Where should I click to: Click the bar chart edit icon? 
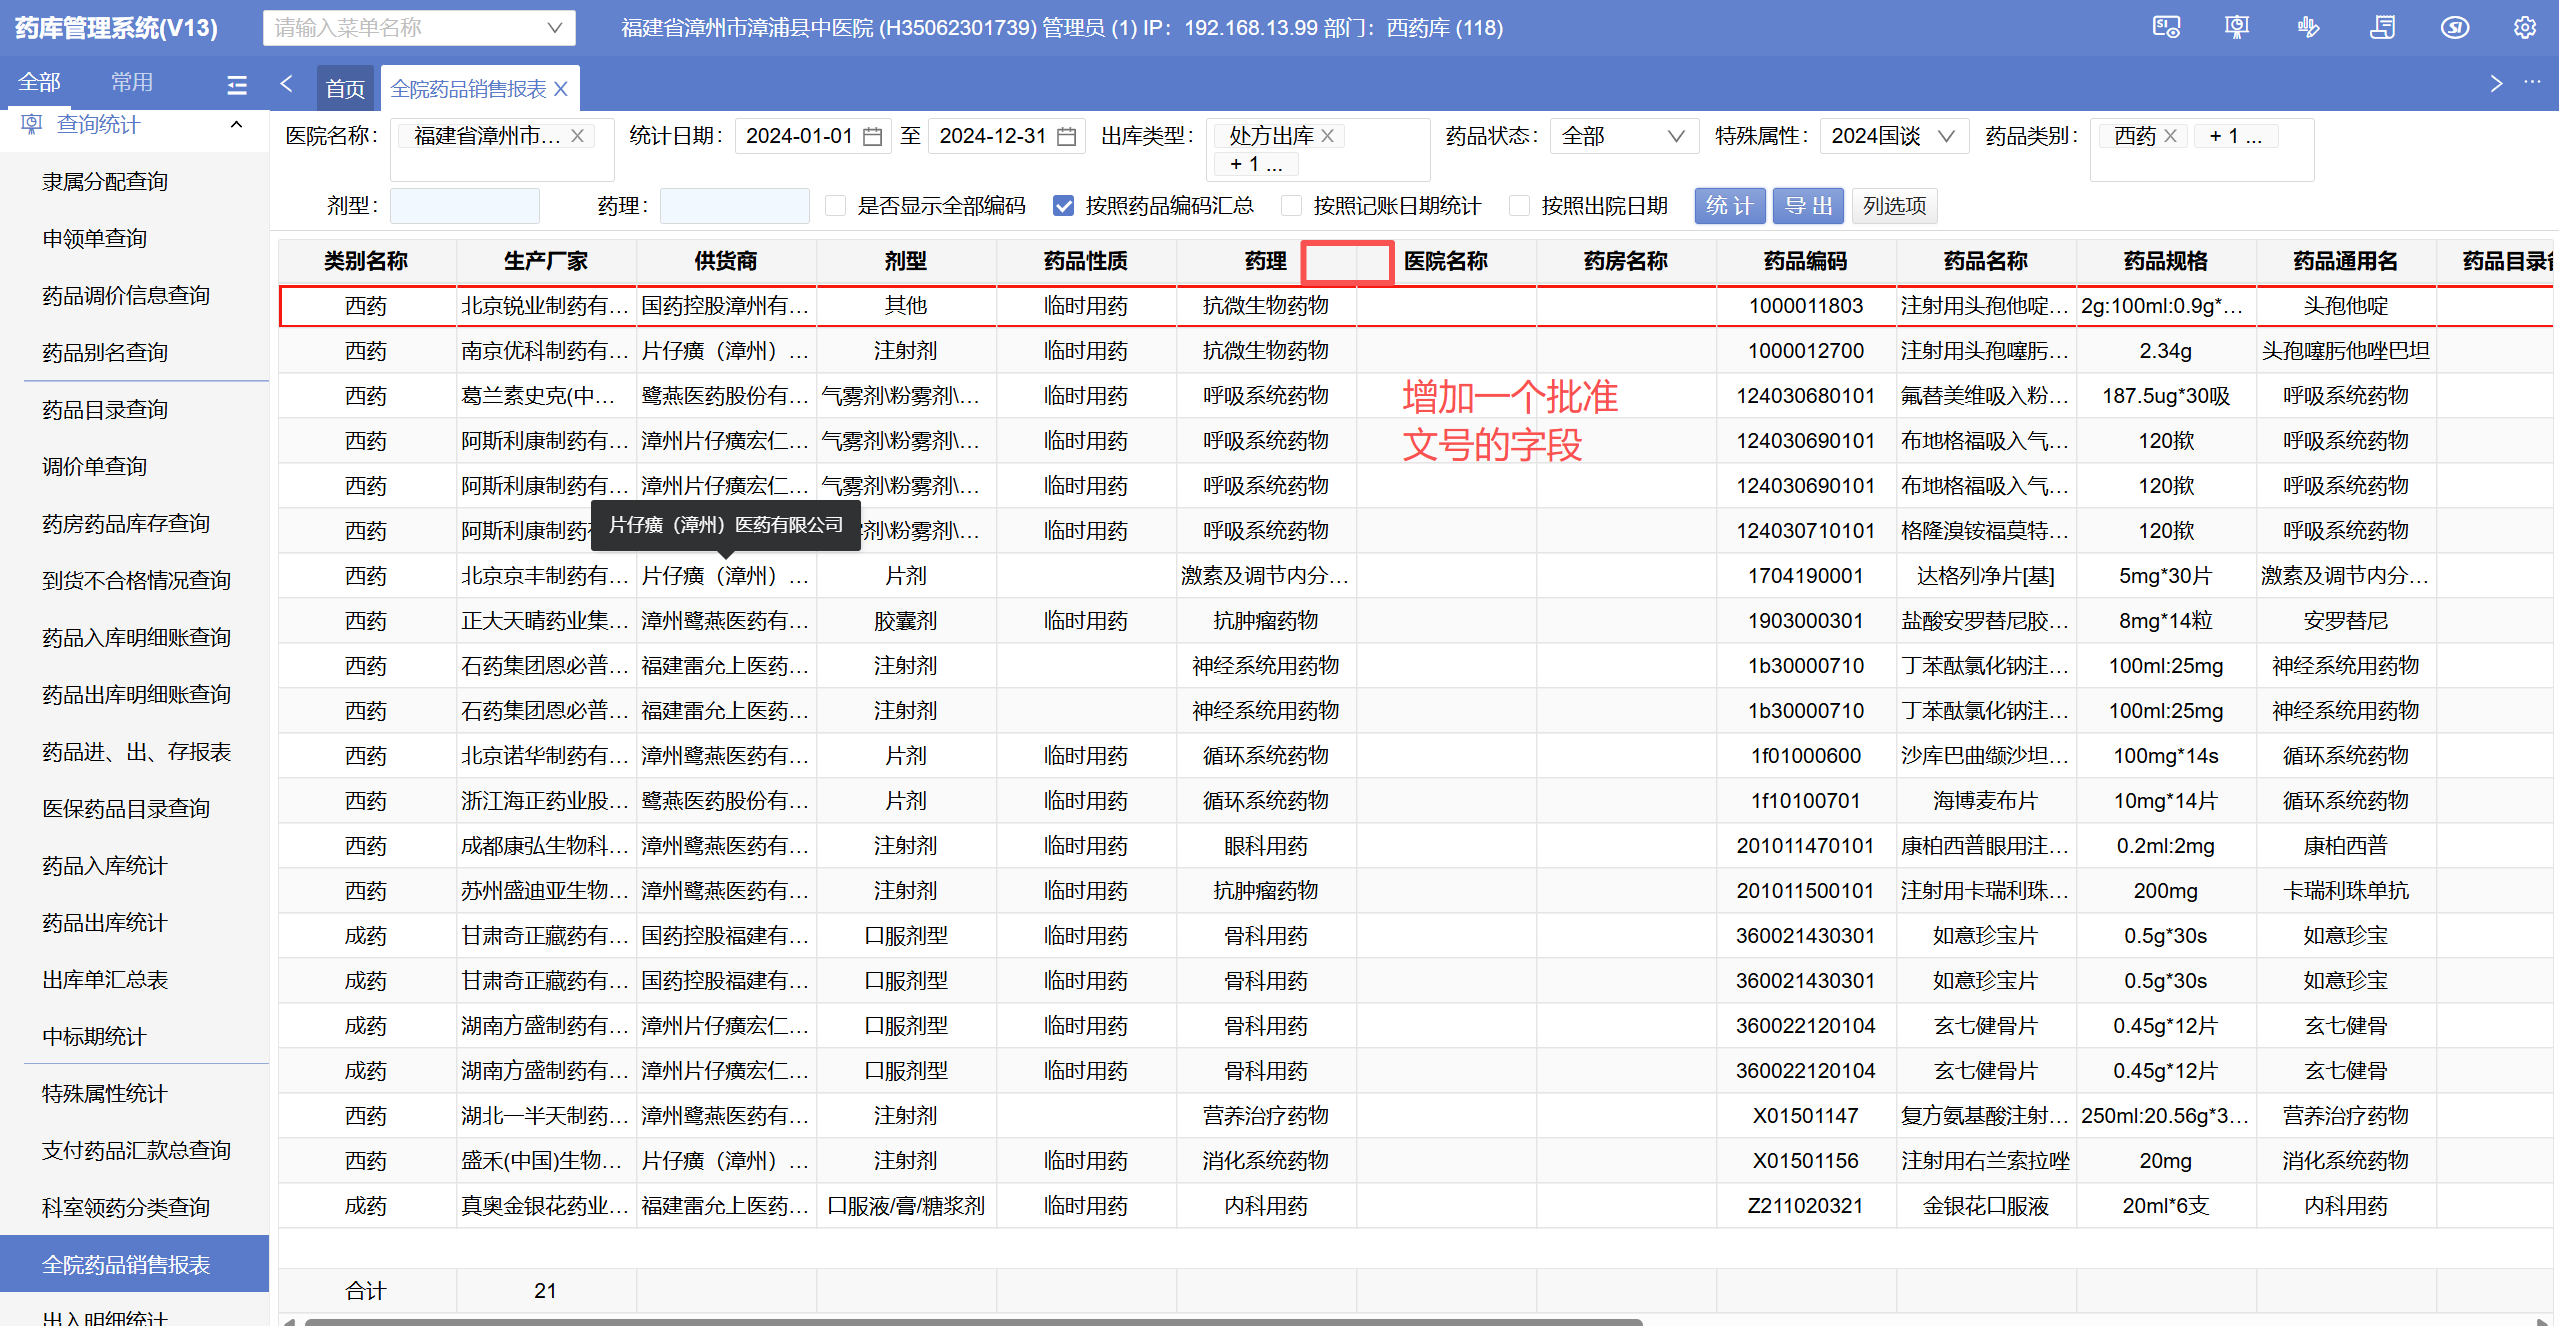[x=2309, y=27]
